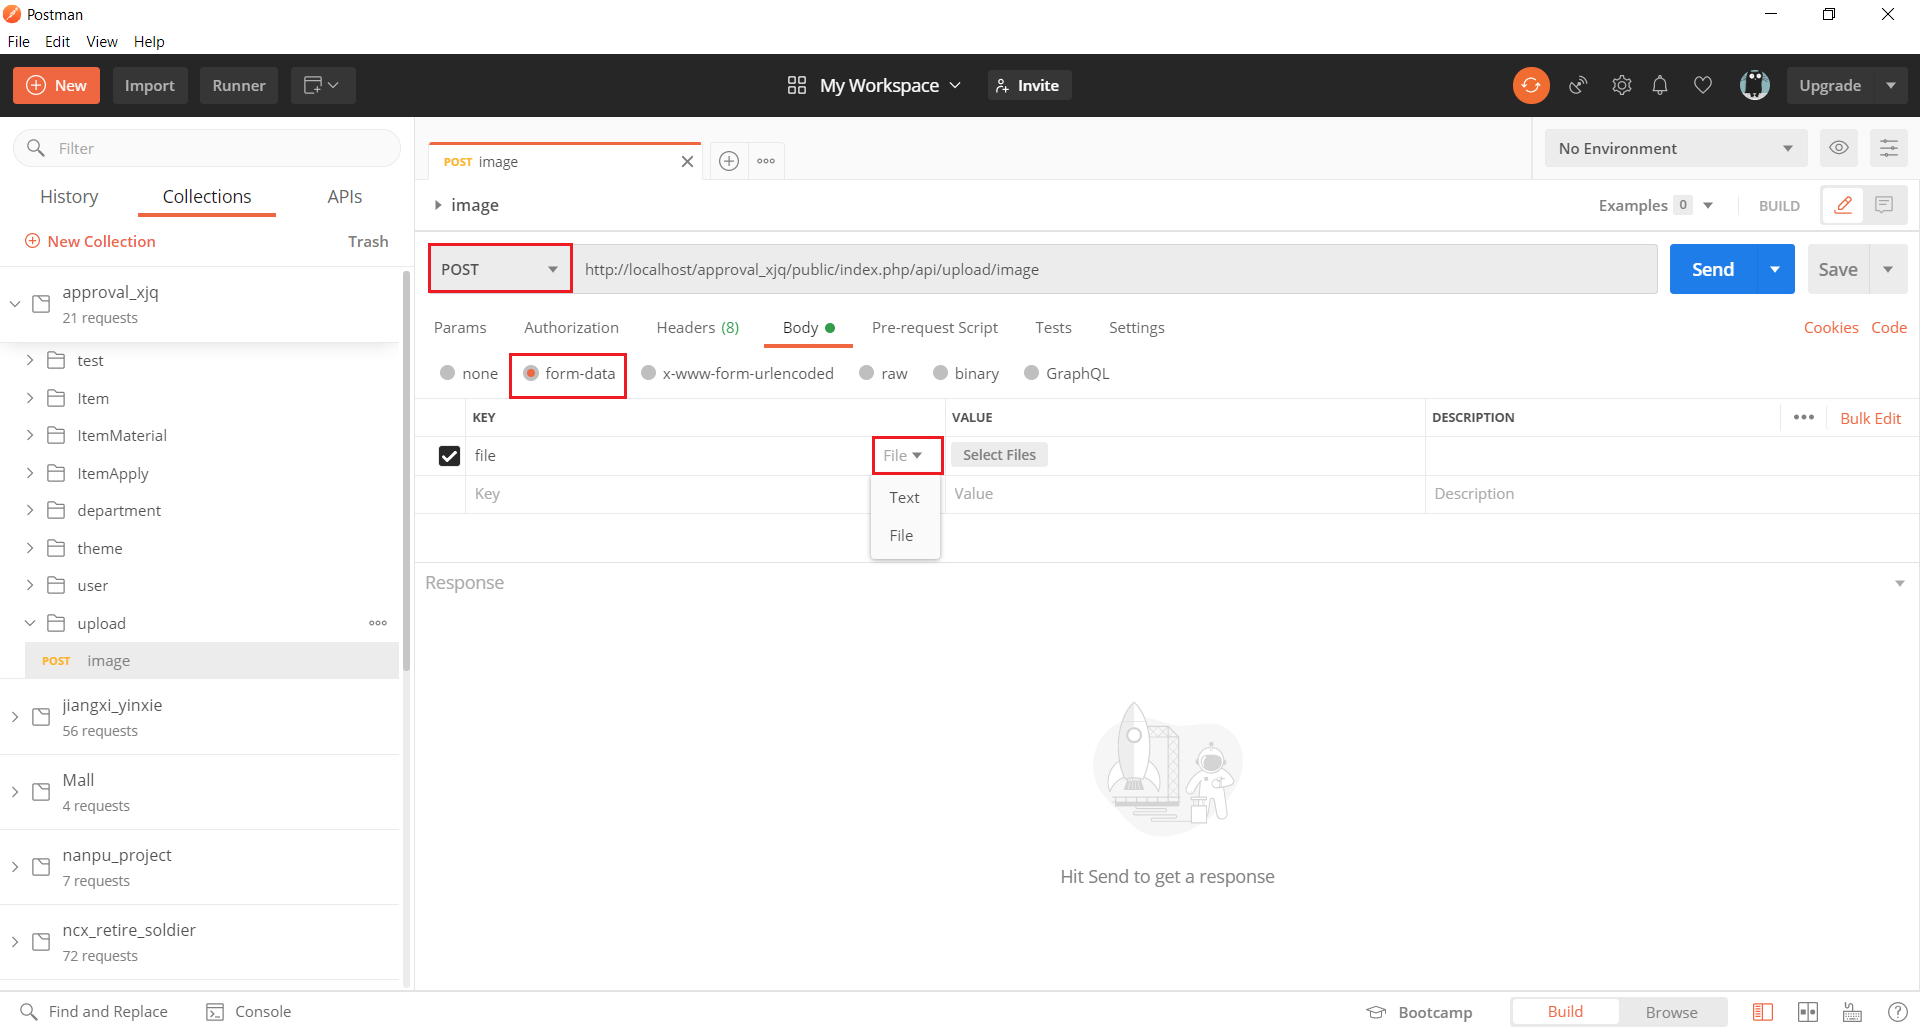Screen dimensions: 1920x1030
Task: Select the binary body type
Action: pyautogui.click(x=940, y=373)
